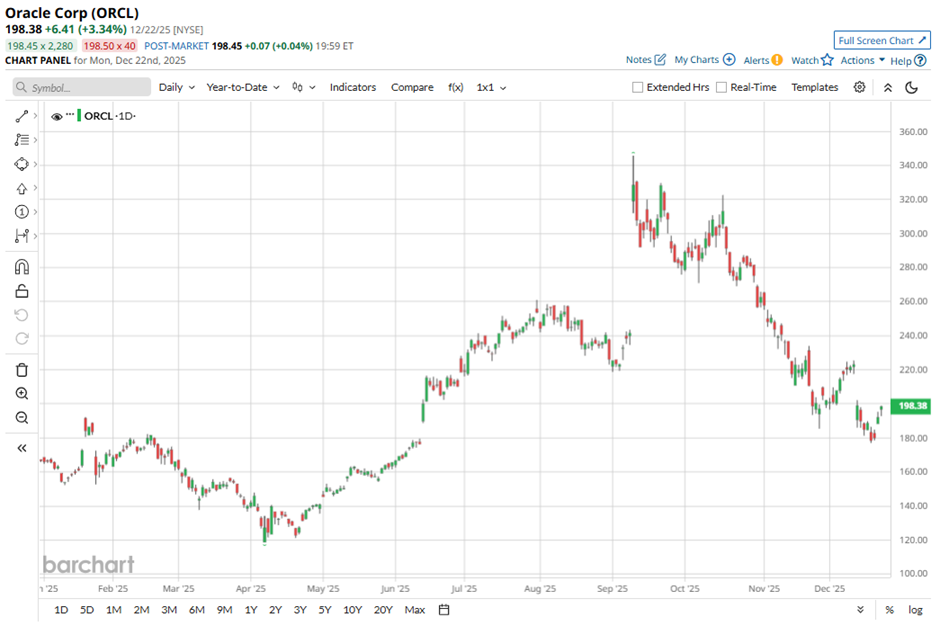Open Notes for this symbol
The image size is (940, 626).
(x=646, y=60)
